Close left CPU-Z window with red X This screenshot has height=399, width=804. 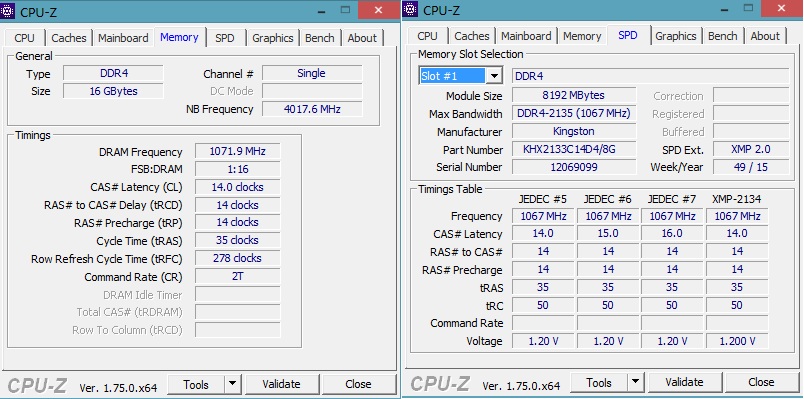pos(379,10)
